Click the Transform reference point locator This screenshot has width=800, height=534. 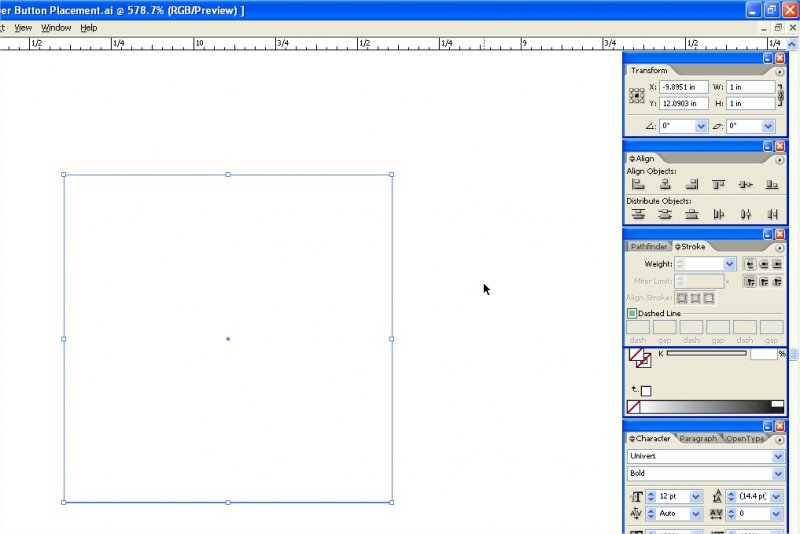pos(636,95)
